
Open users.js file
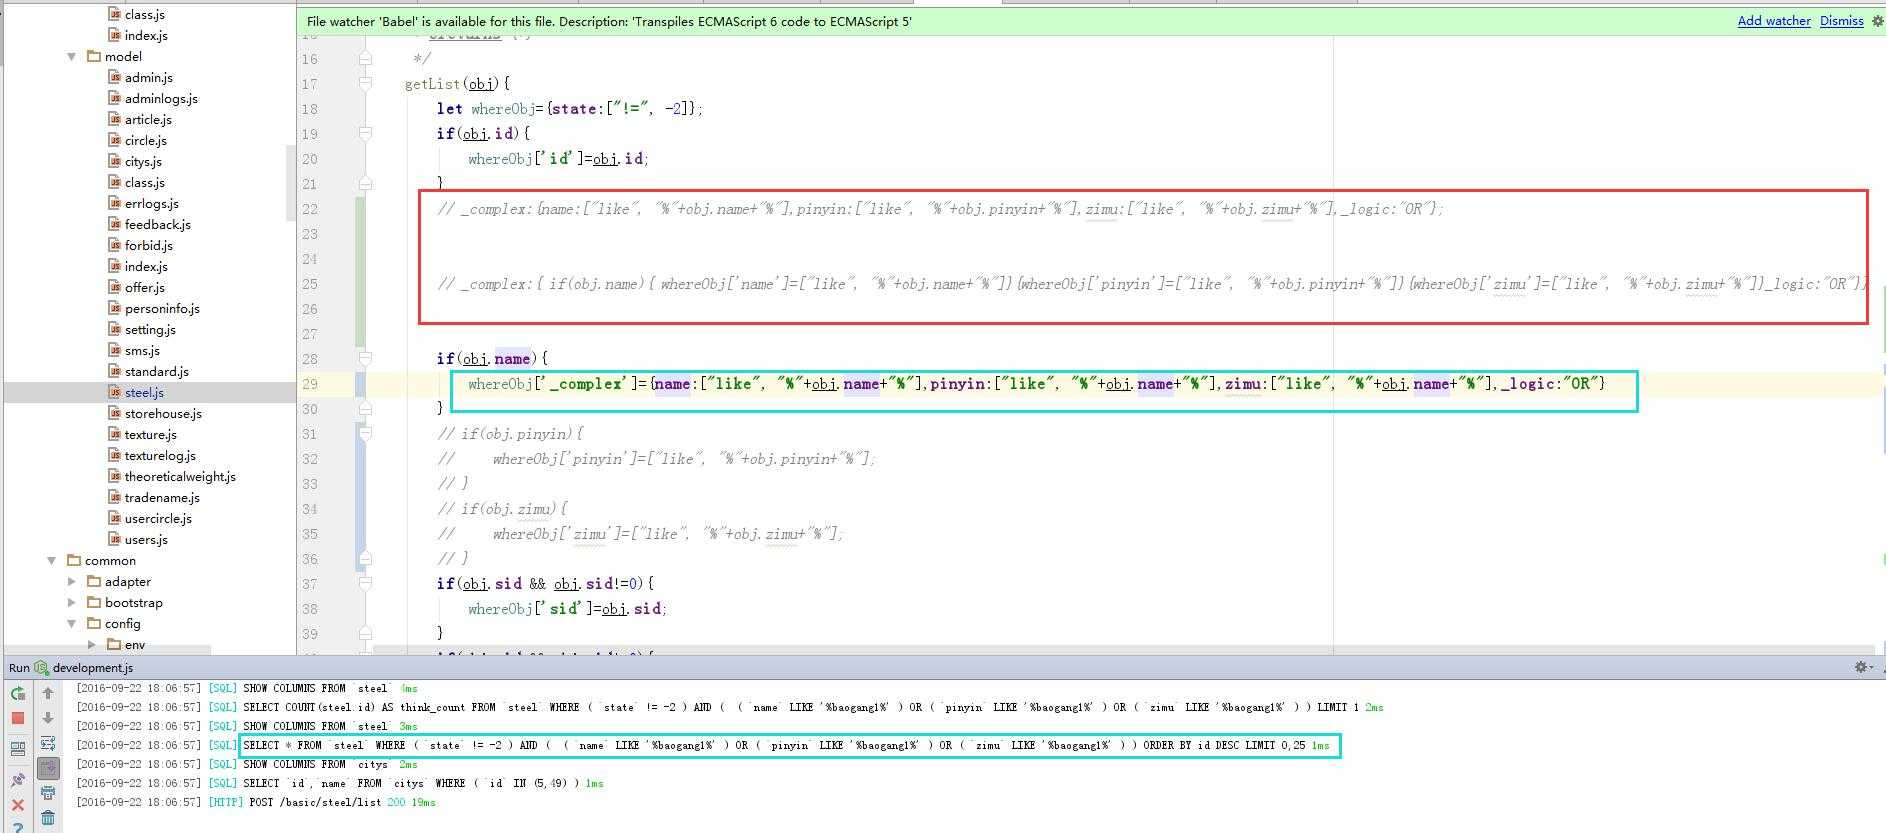click(146, 540)
